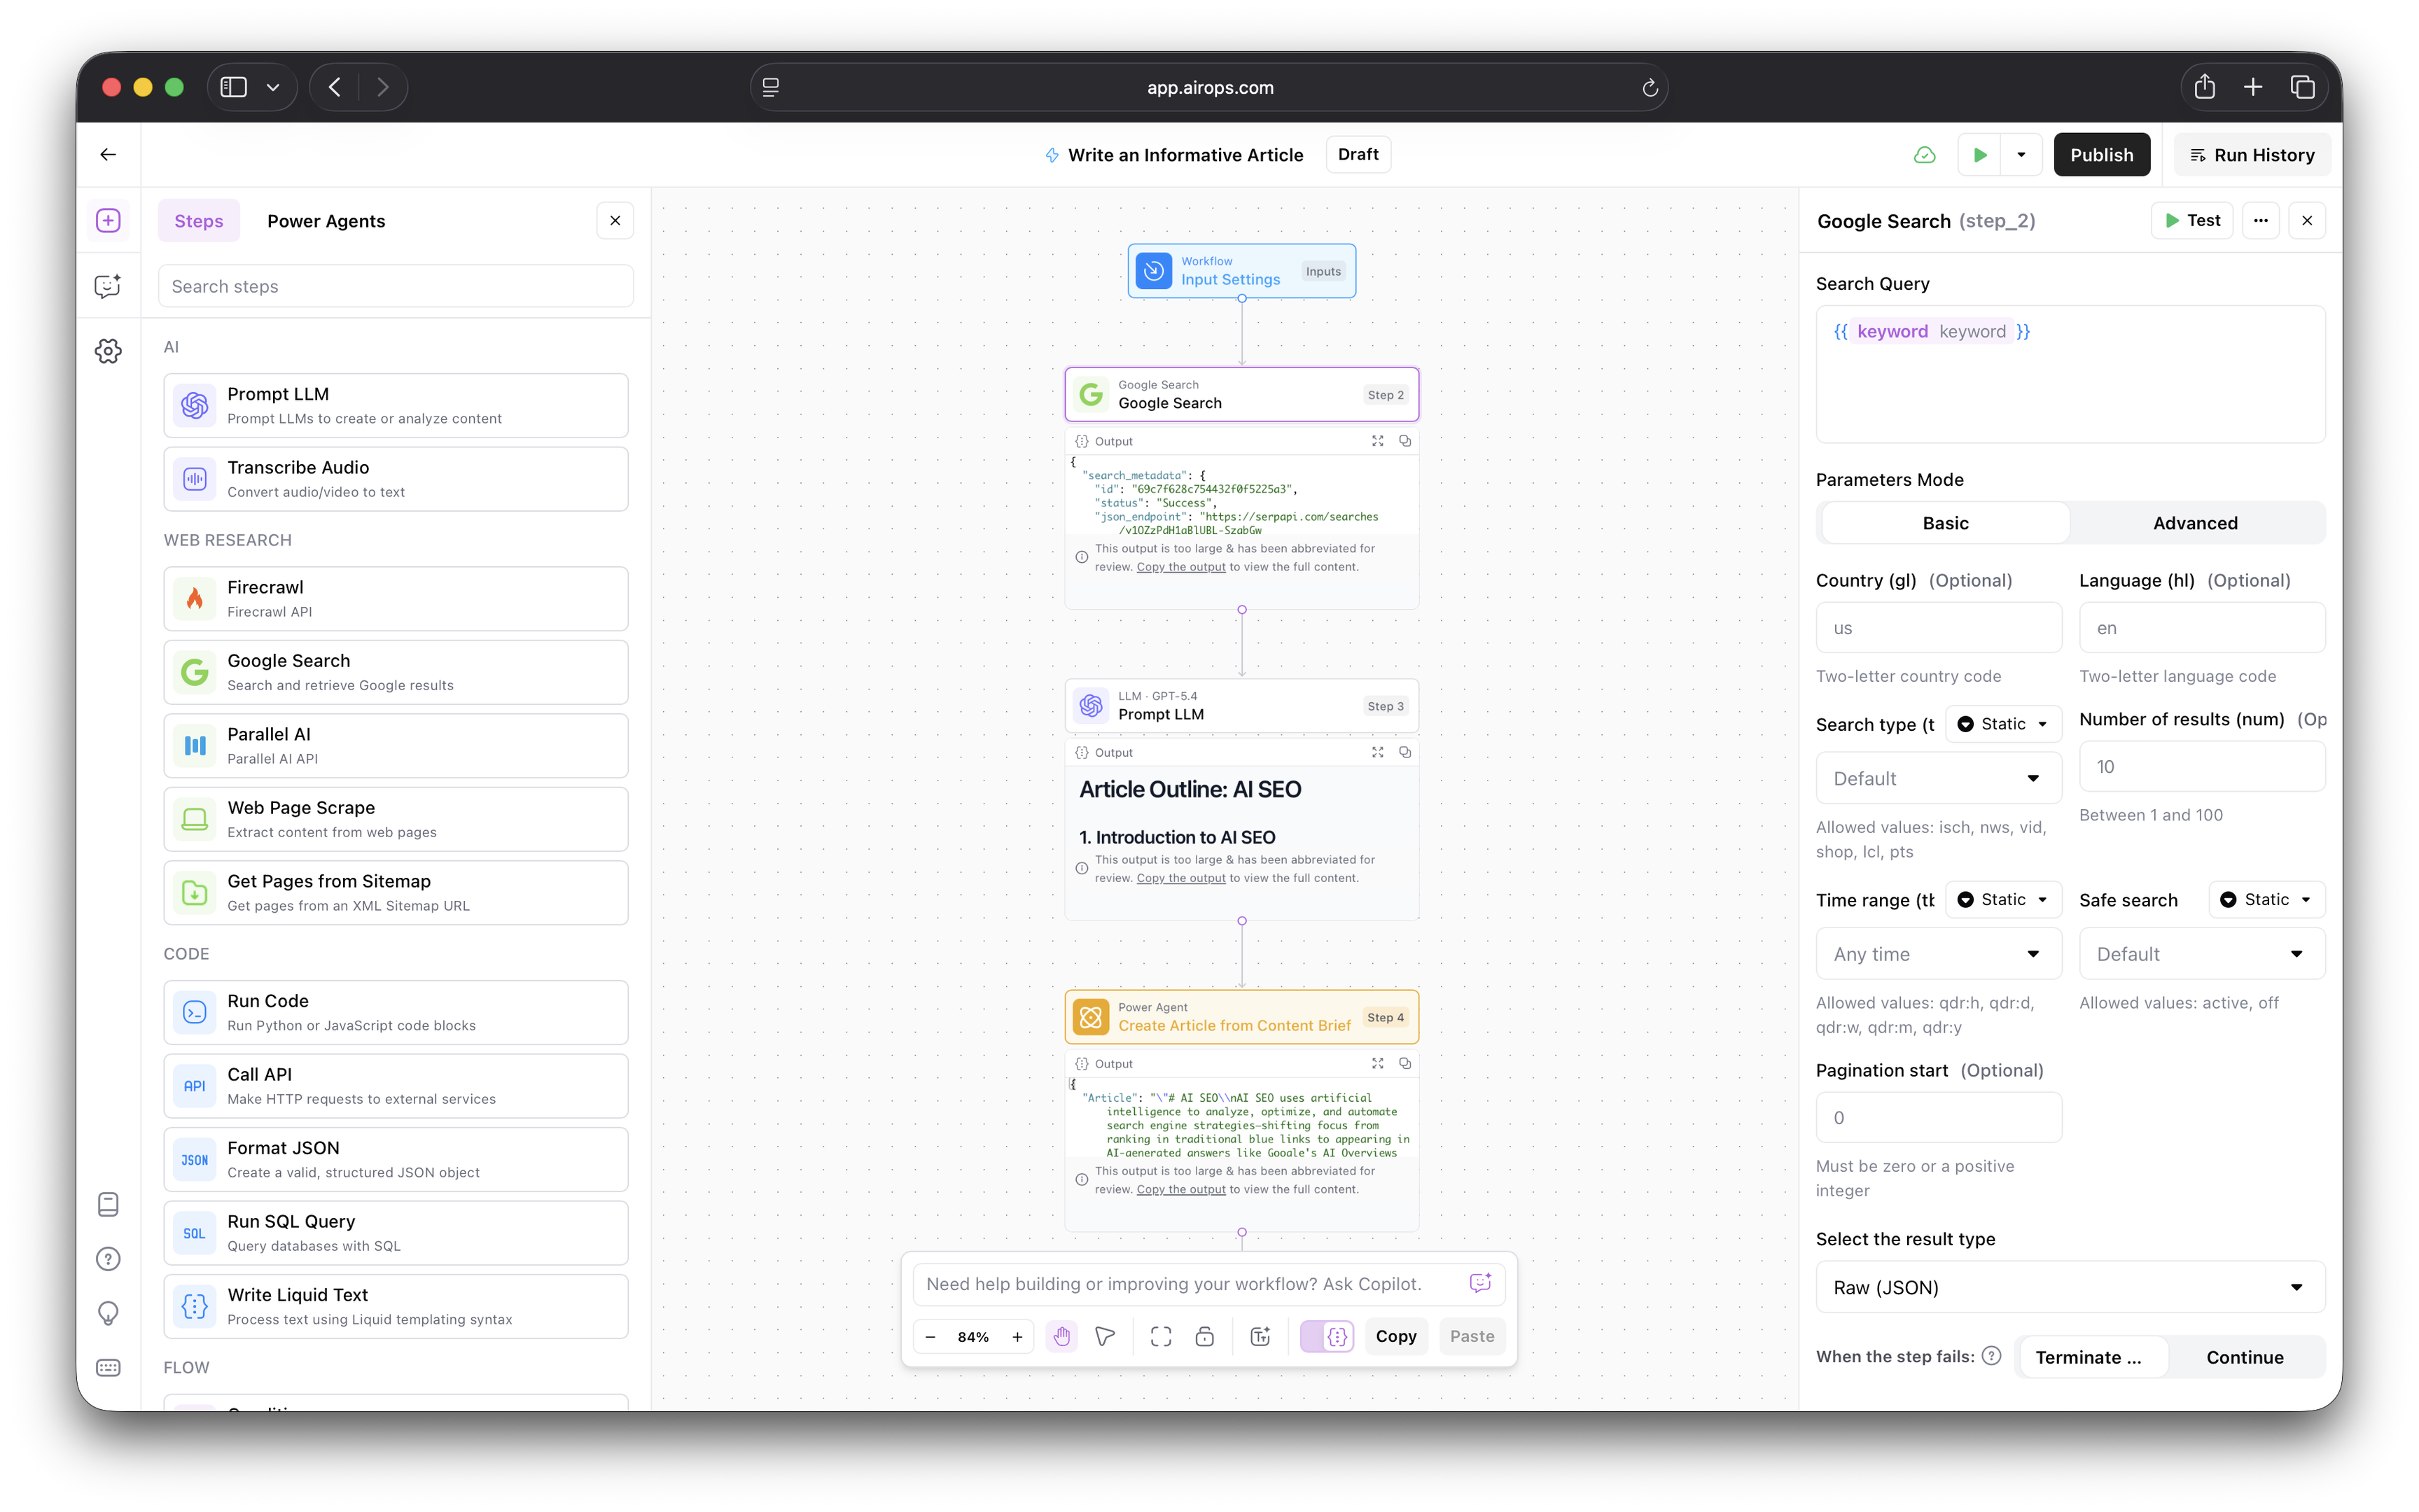This screenshot has width=2419, height=1512.
Task: Expand Google Search step output fullscreen
Action: coord(1377,441)
